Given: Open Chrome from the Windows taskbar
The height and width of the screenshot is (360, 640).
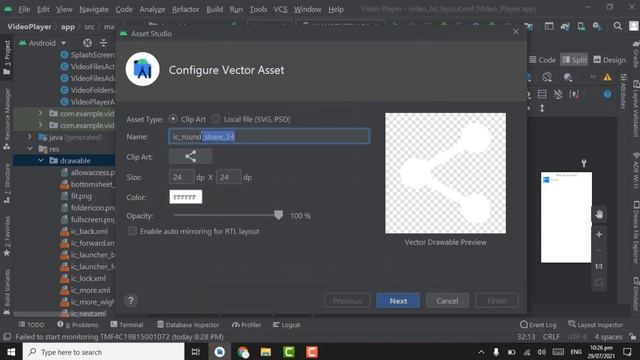Looking at the screenshot, I should click(x=243, y=352).
